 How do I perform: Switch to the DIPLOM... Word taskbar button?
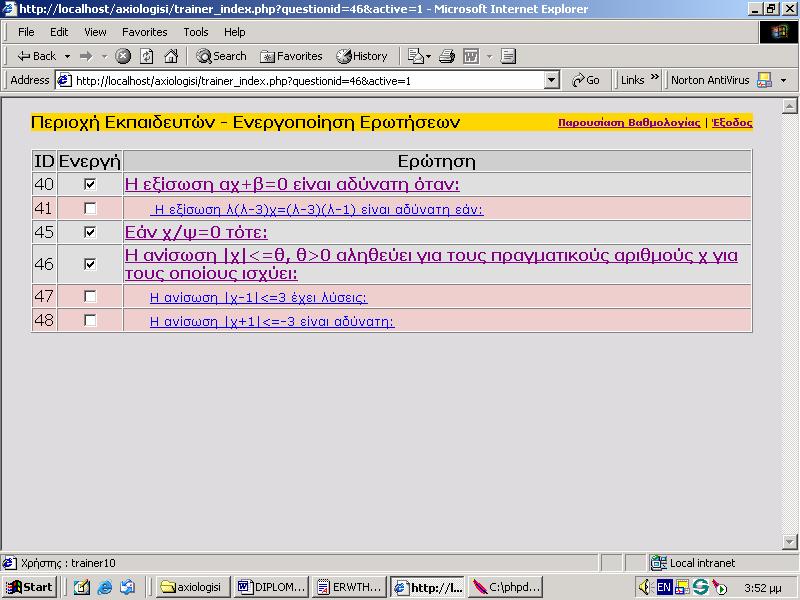(x=272, y=587)
